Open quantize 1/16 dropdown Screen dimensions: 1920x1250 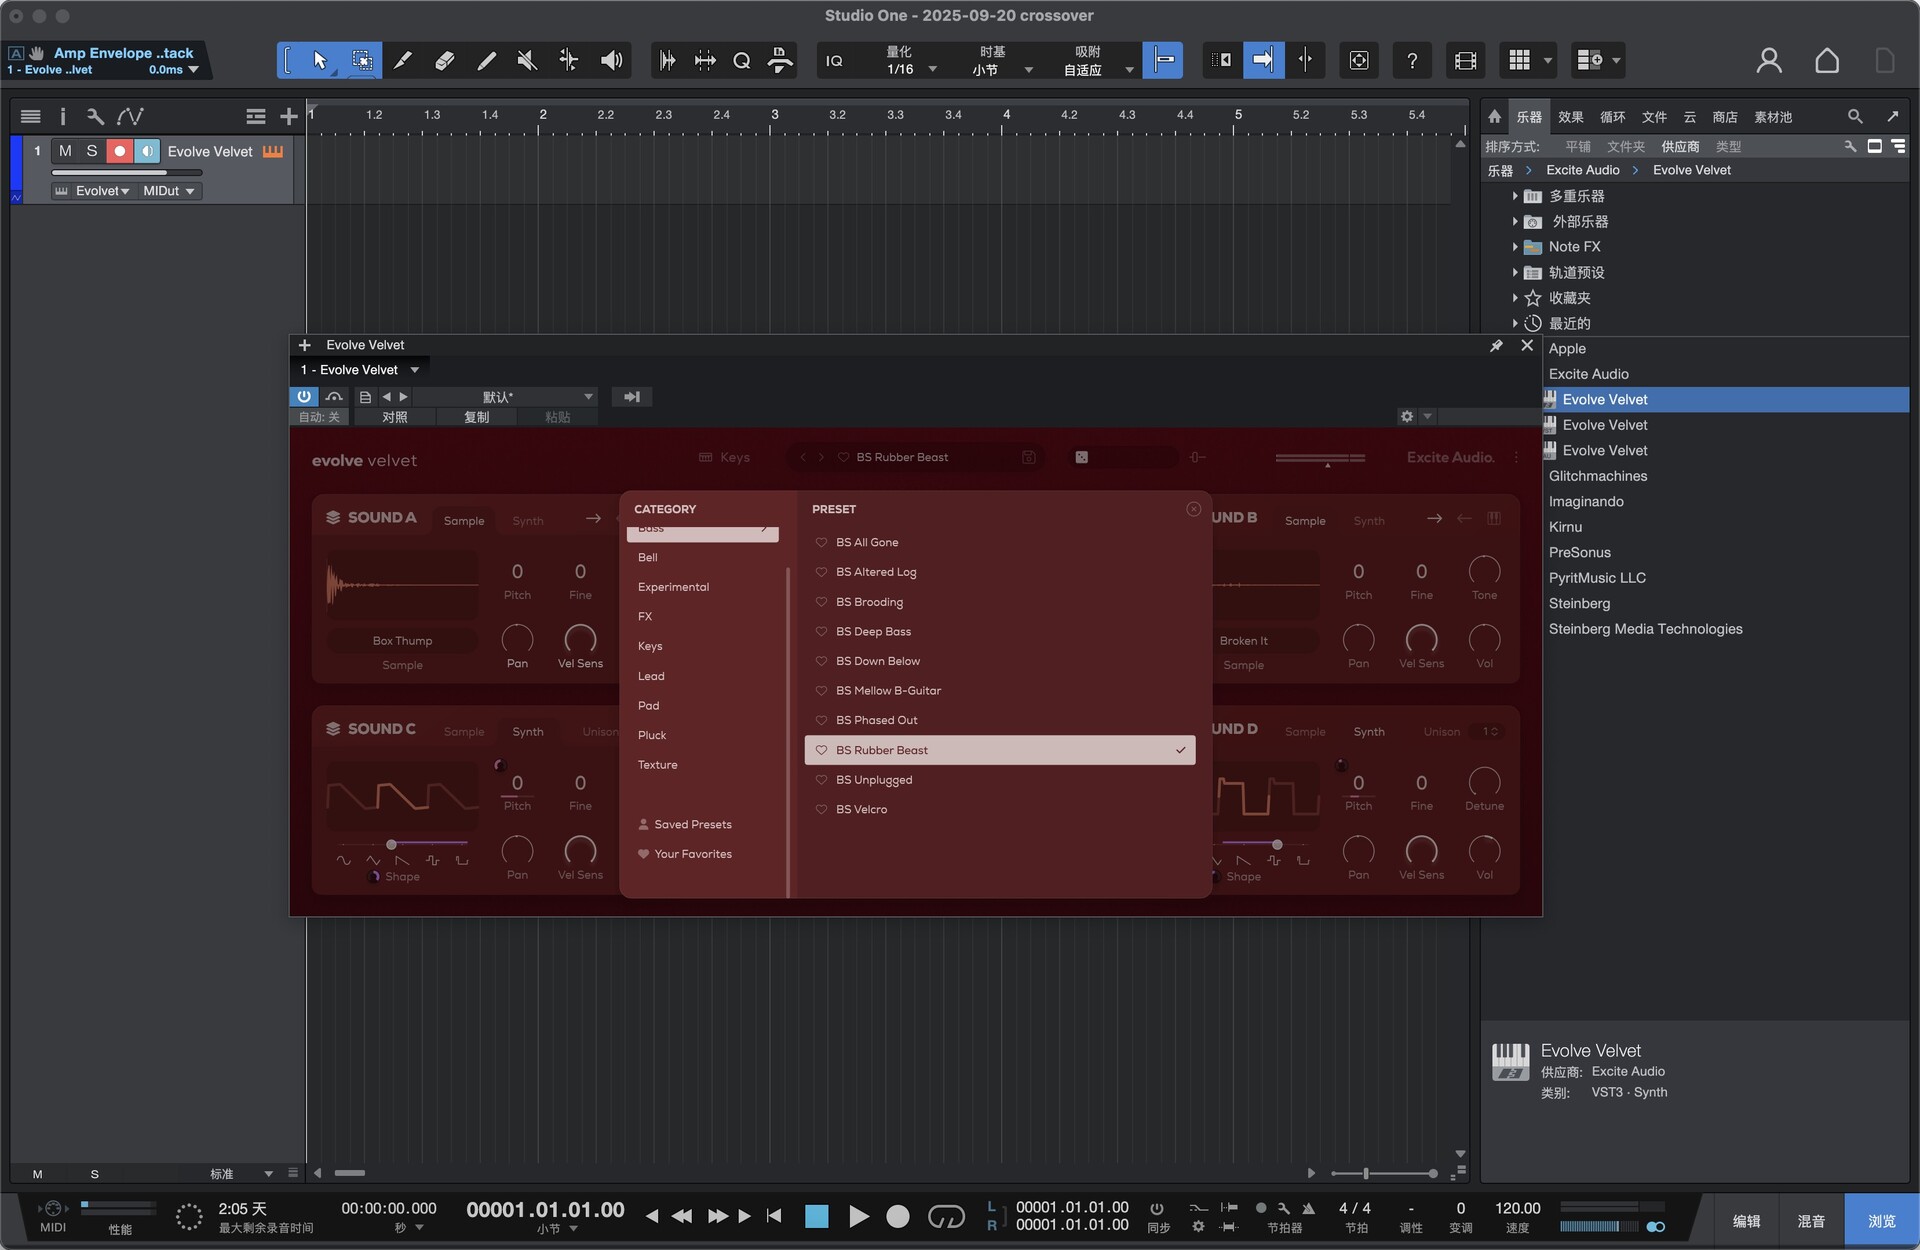(910, 69)
